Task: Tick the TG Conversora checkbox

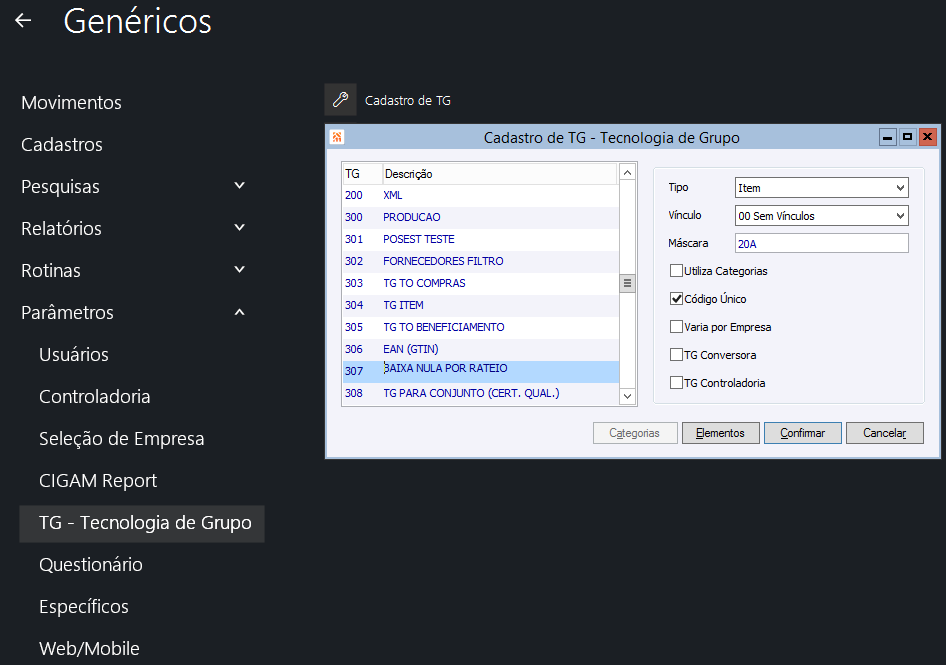Action: point(676,355)
